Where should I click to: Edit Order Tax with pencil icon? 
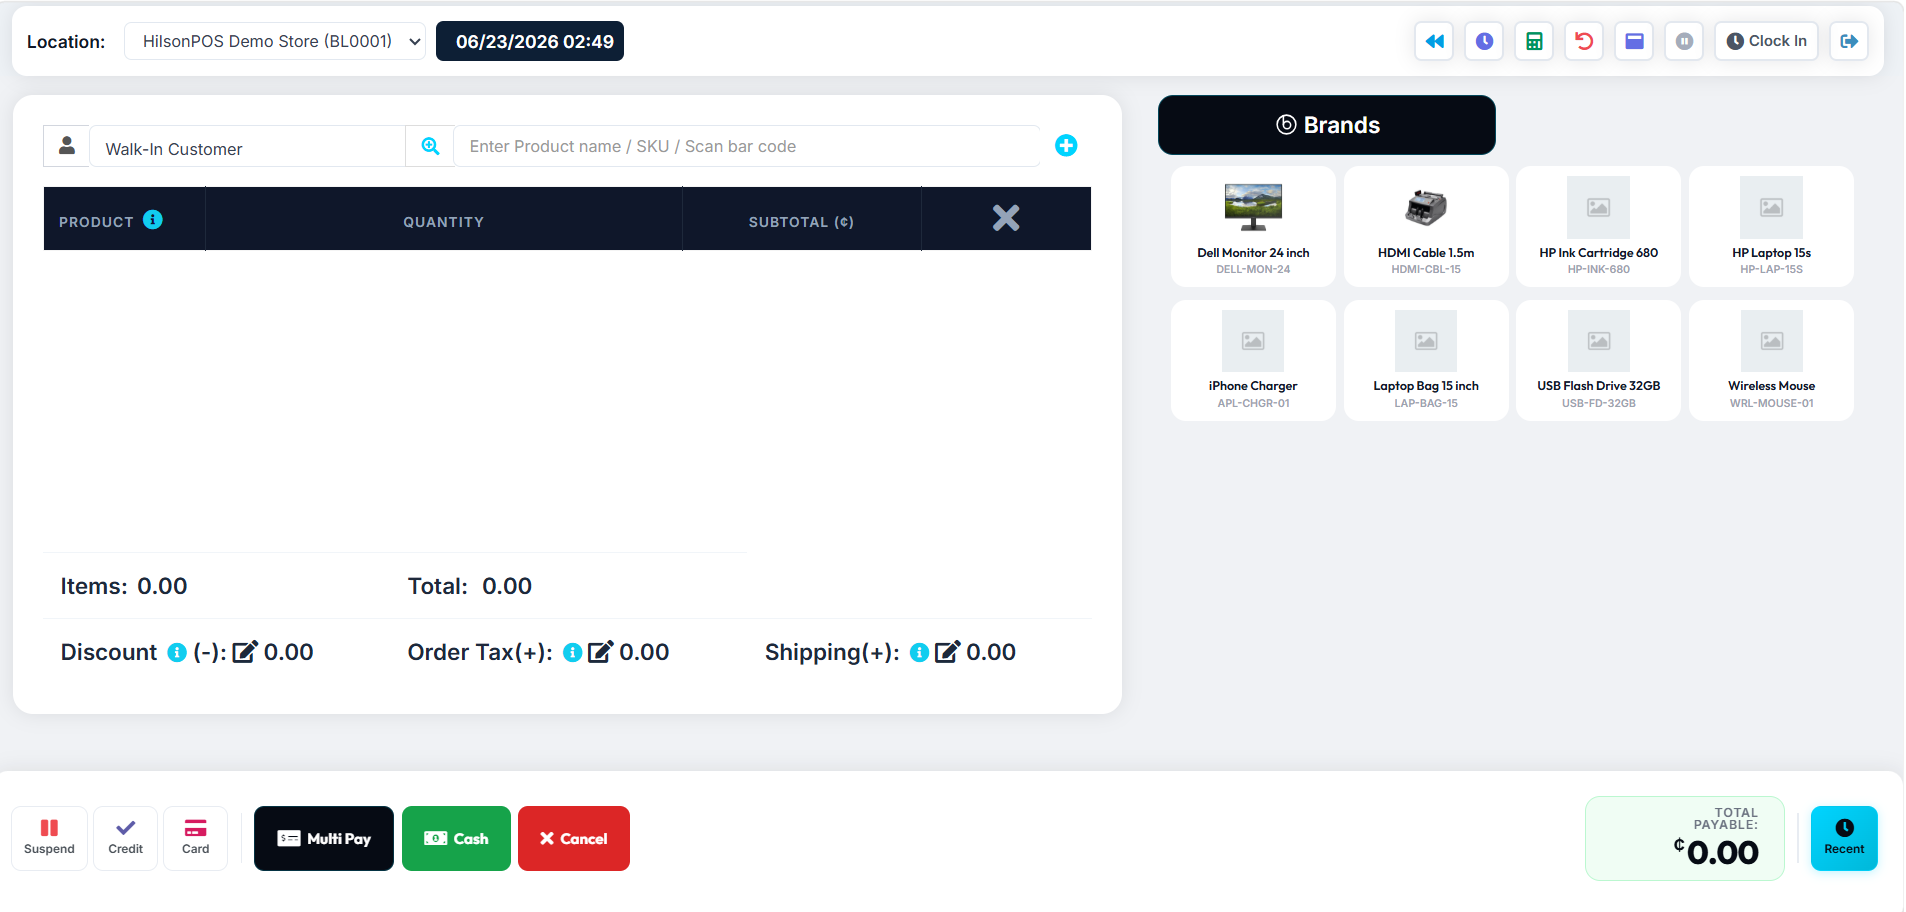point(600,652)
